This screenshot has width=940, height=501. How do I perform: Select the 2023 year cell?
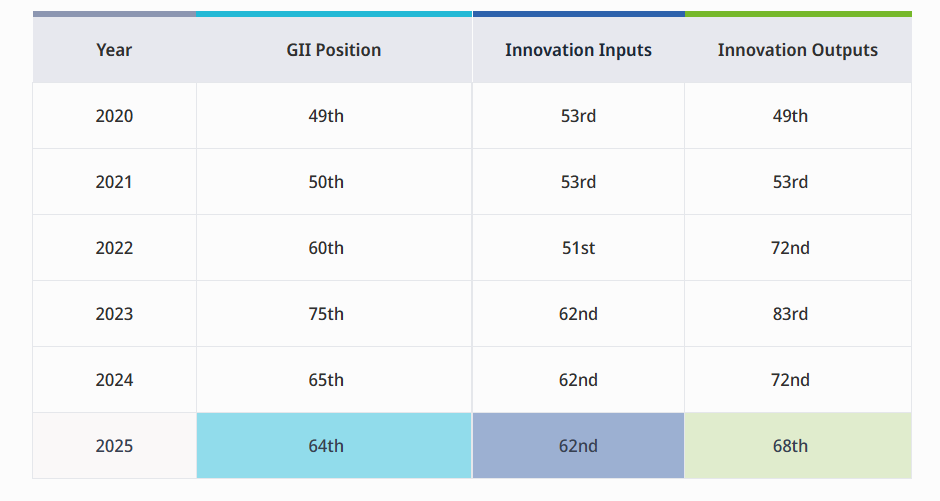[x=114, y=314]
